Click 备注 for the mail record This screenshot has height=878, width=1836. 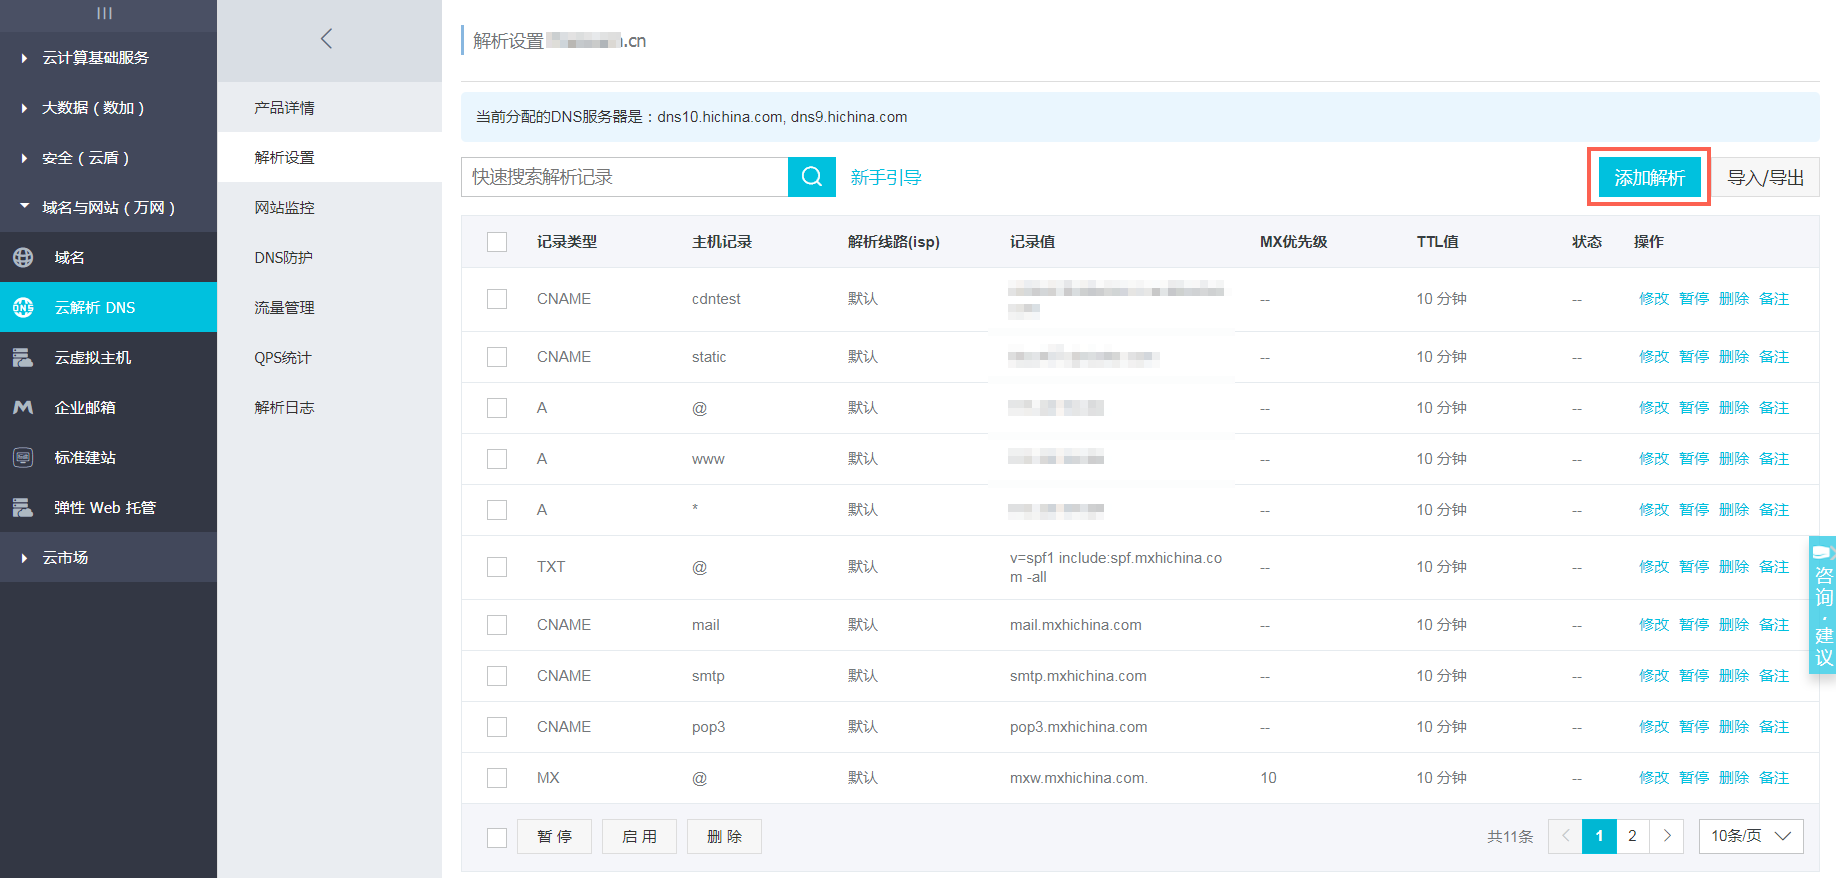tap(1774, 625)
